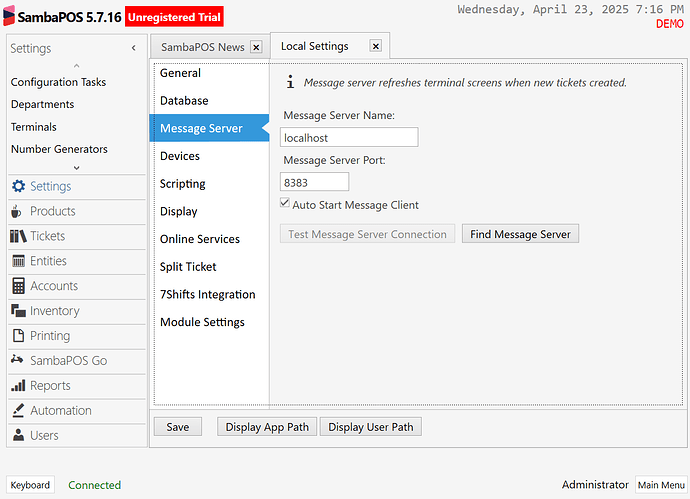Click Test Message Server Connection button
The width and height of the screenshot is (690, 499).
(367, 234)
